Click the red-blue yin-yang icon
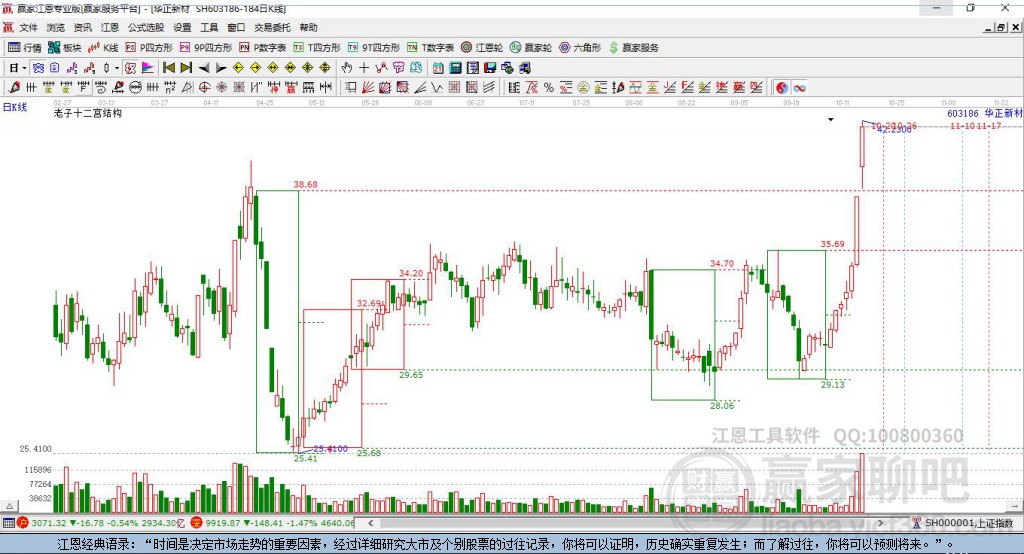Screen dimensions: 1024x554 tap(782, 88)
